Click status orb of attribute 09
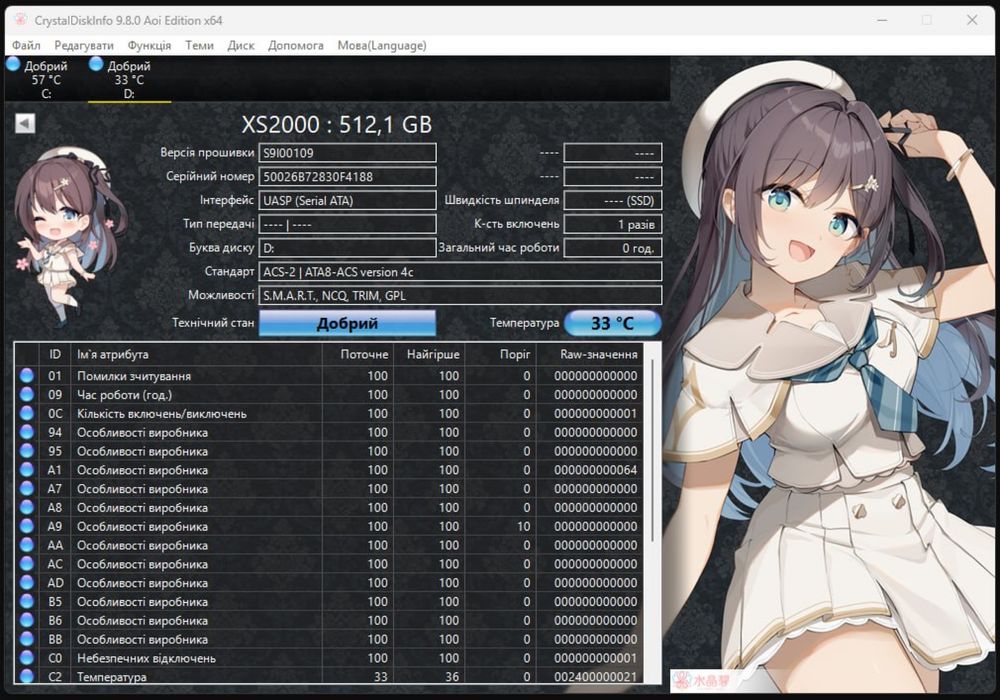This screenshot has width=1000, height=700. click(x=27, y=395)
